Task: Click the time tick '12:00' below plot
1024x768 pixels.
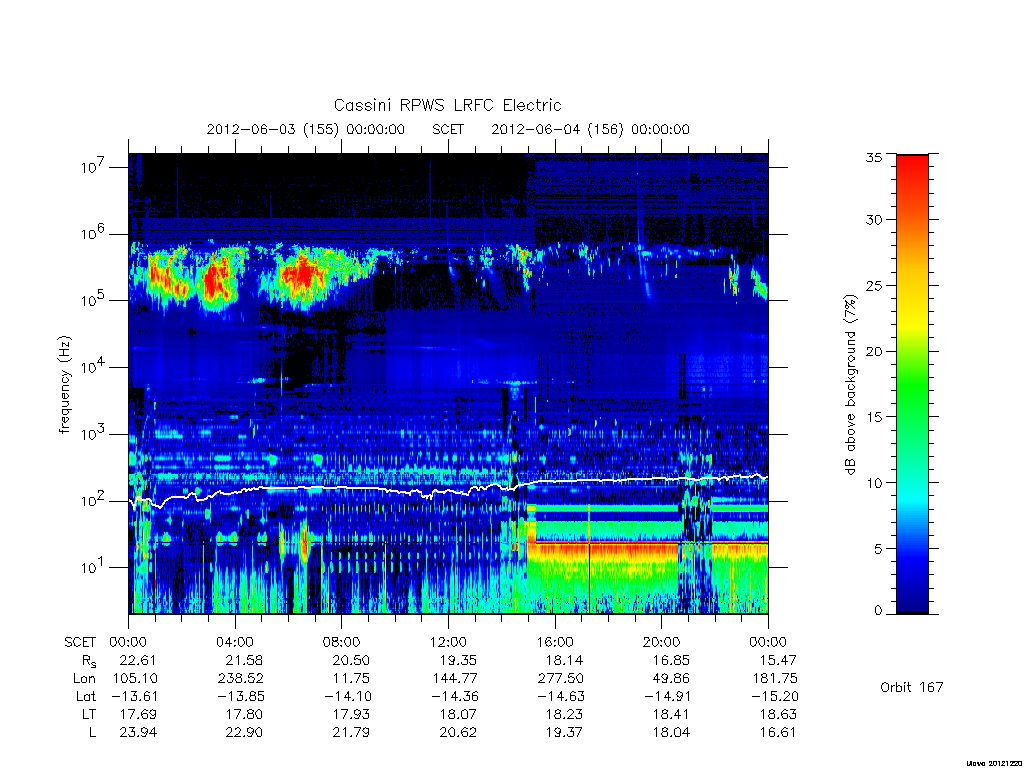Action: [448, 642]
